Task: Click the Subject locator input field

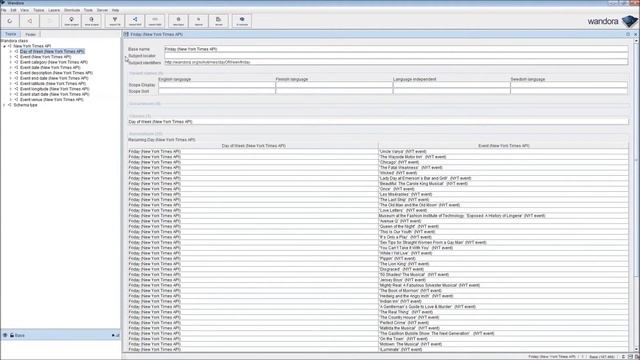Action: 396,56
